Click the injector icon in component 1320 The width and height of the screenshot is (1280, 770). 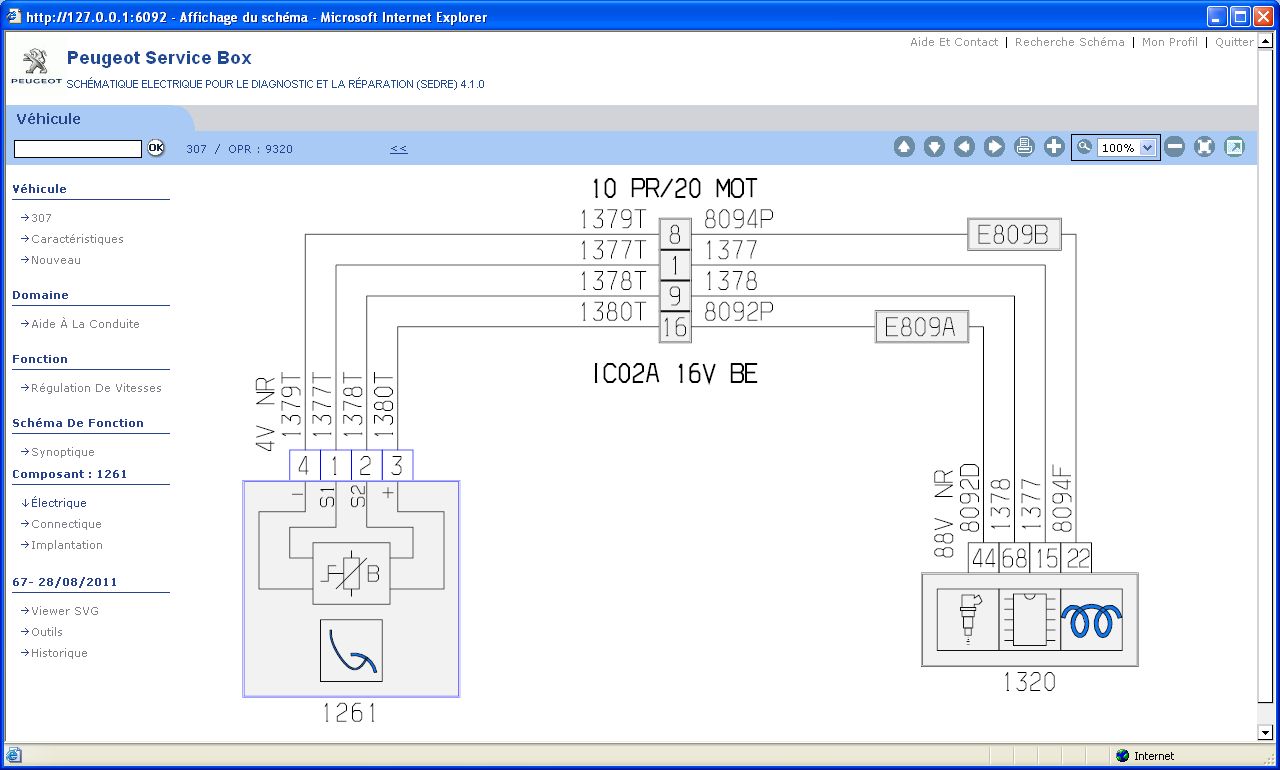[x=968, y=620]
